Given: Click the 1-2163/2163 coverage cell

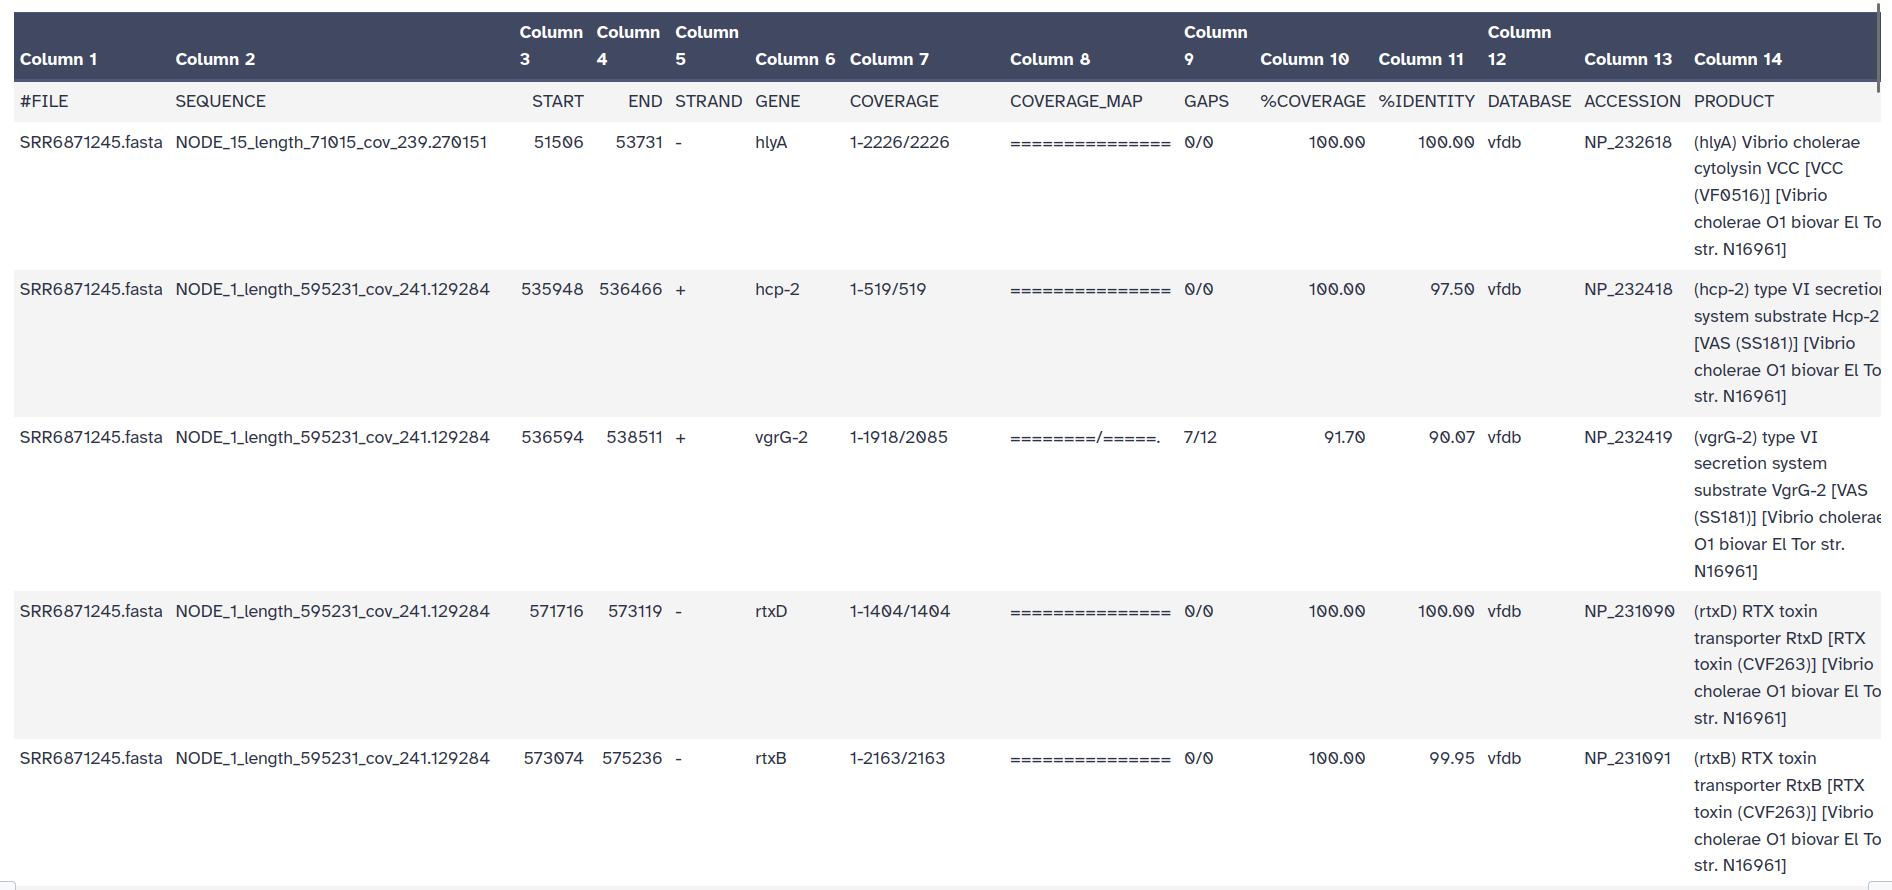Looking at the screenshot, I should pyautogui.click(x=897, y=758).
